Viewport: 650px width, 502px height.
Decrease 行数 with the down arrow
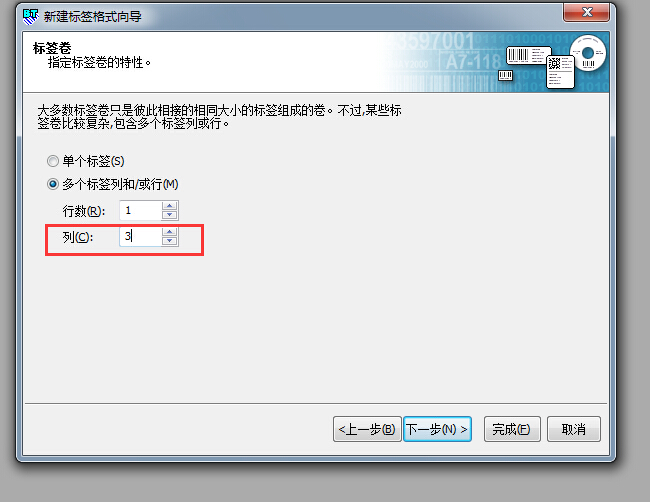tap(170, 215)
